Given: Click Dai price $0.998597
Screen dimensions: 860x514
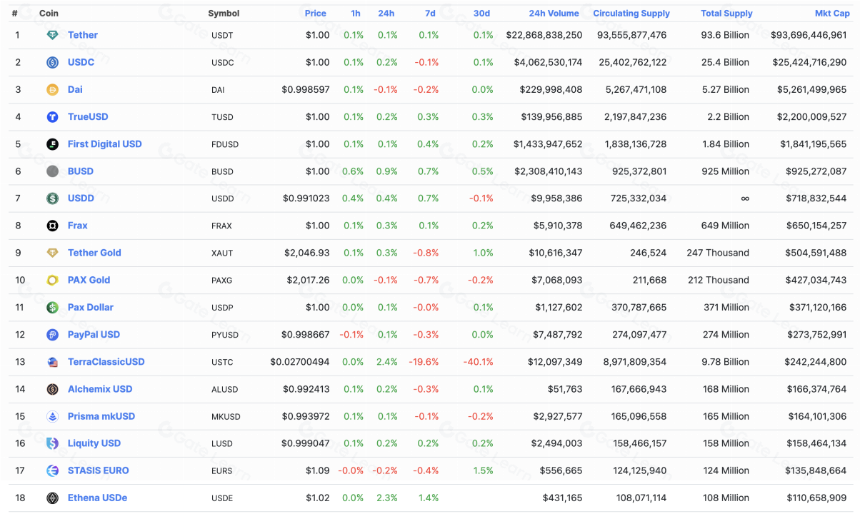Looking at the screenshot, I should click(x=305, y=89).
